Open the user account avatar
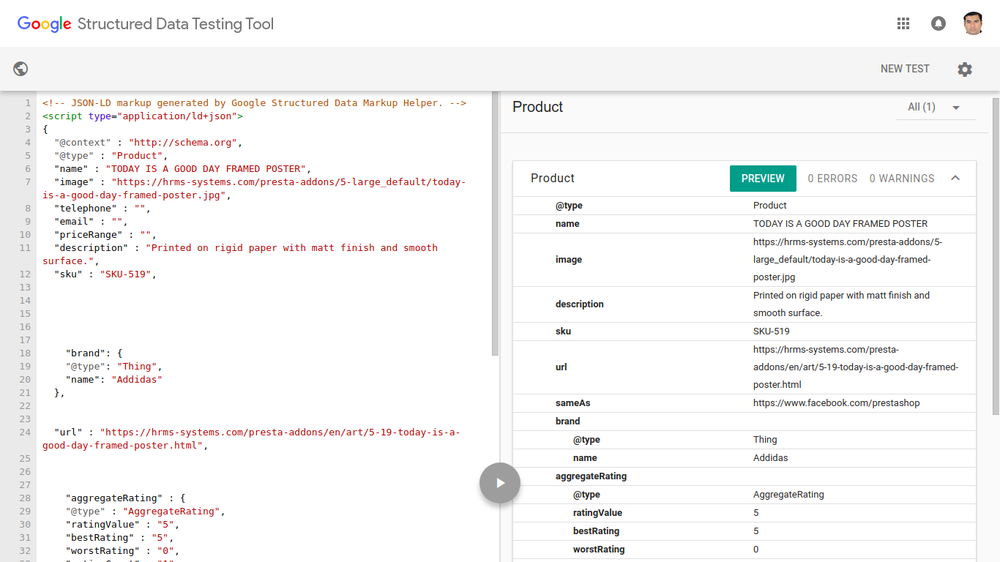 pyautogui.click(x=973, y=24)
